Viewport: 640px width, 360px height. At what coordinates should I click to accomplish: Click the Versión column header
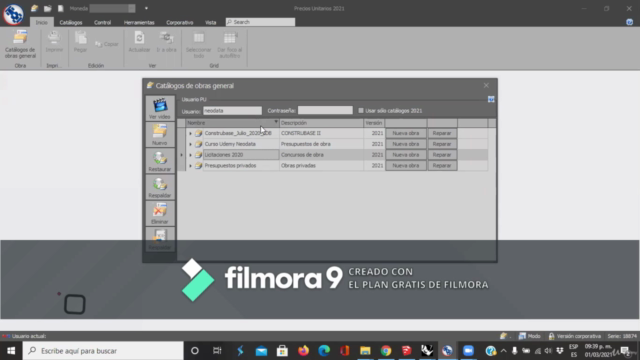(x=374, y=123)
